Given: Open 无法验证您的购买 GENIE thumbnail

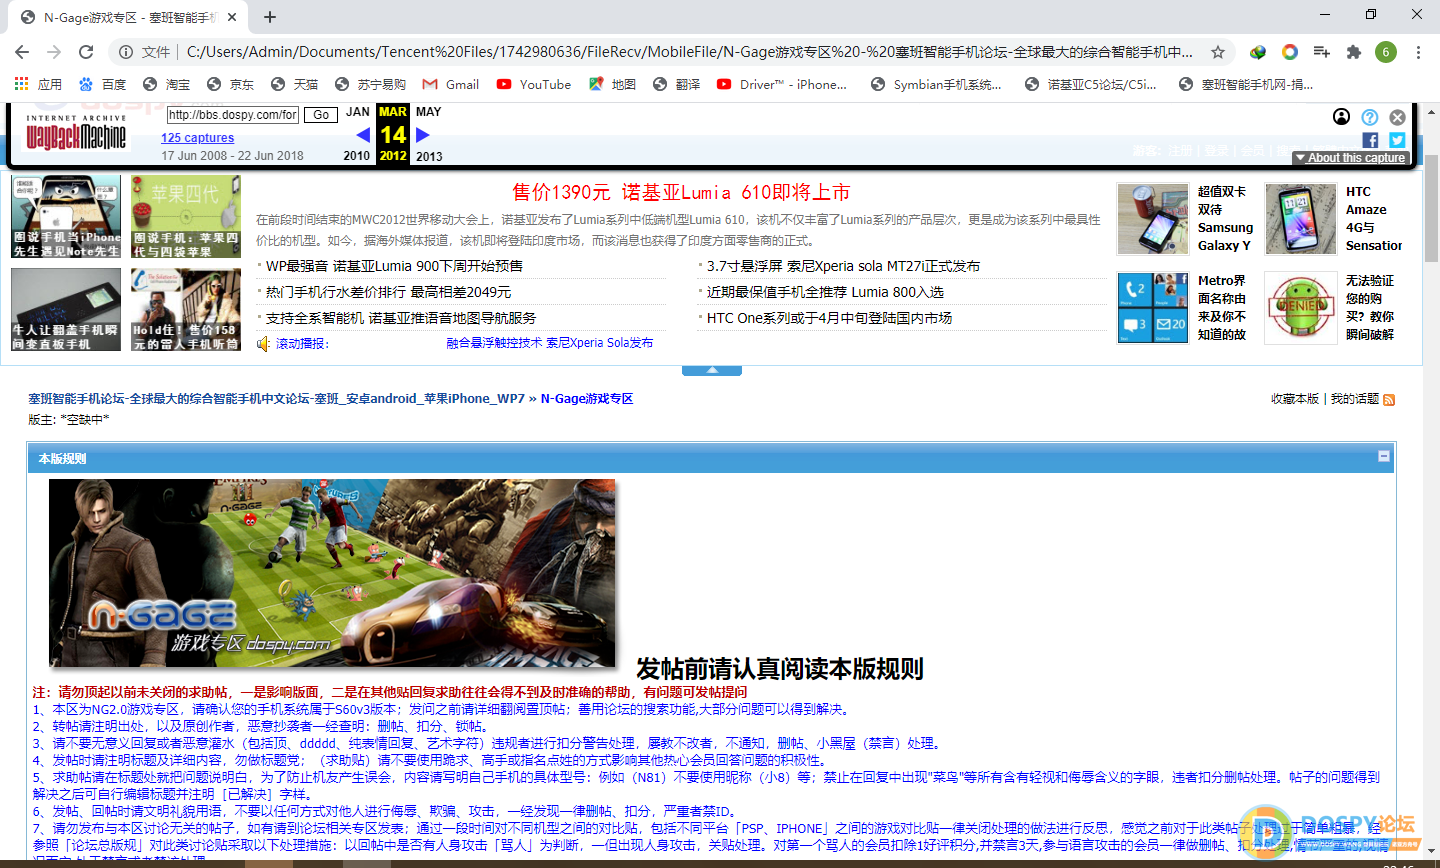Looking at the screenshot, I should pos(1300,308).
